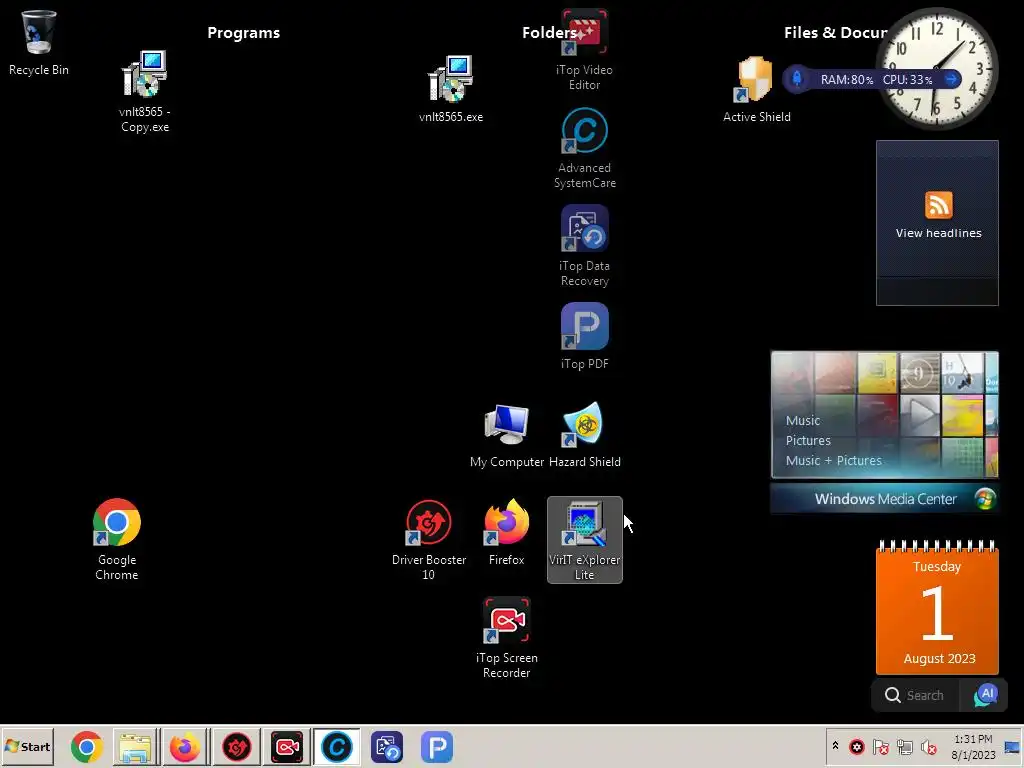Open Firefox from the taskbar
Screen dimensions: 1024x768
(x=185, y=746)
